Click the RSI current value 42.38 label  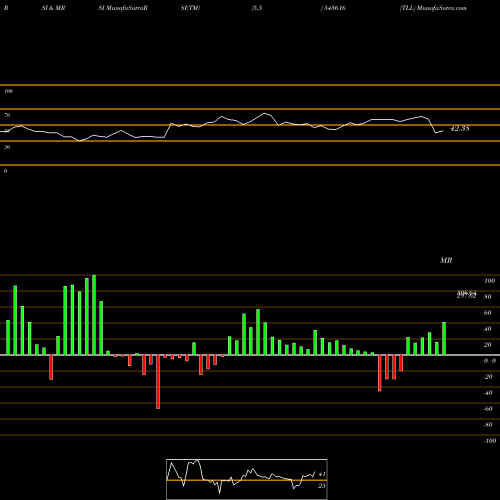460,128
